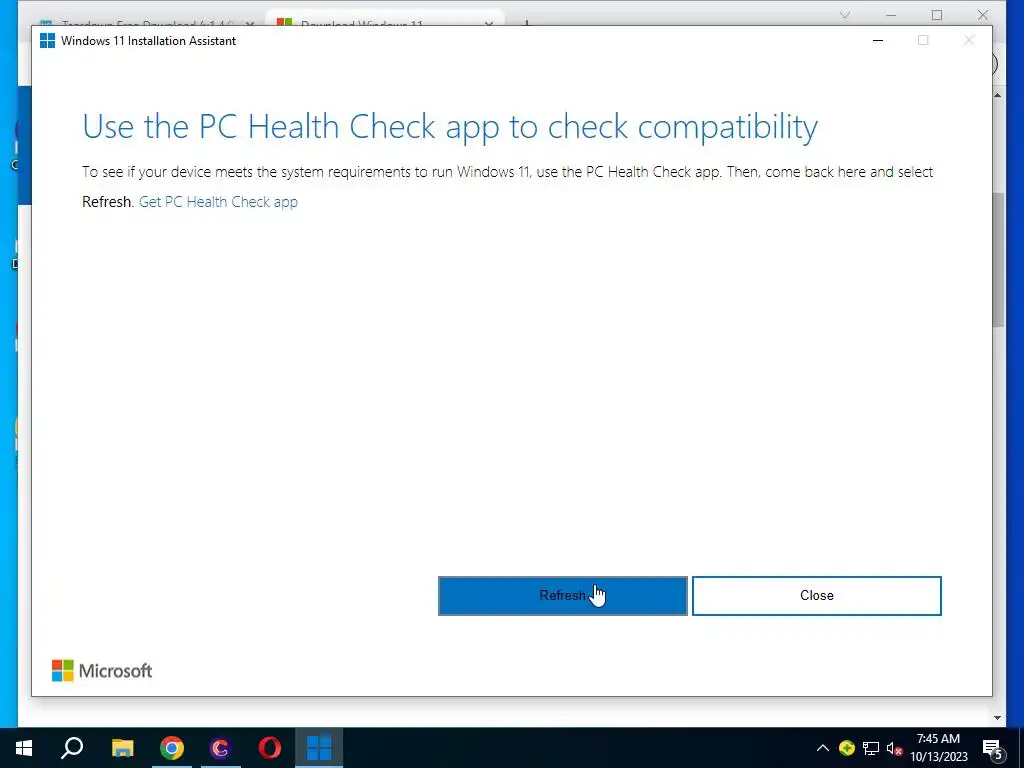Minimize the Windows 11 Installation Assistant window
Viewport: 1024px width, 768px height.
(878, 40)
